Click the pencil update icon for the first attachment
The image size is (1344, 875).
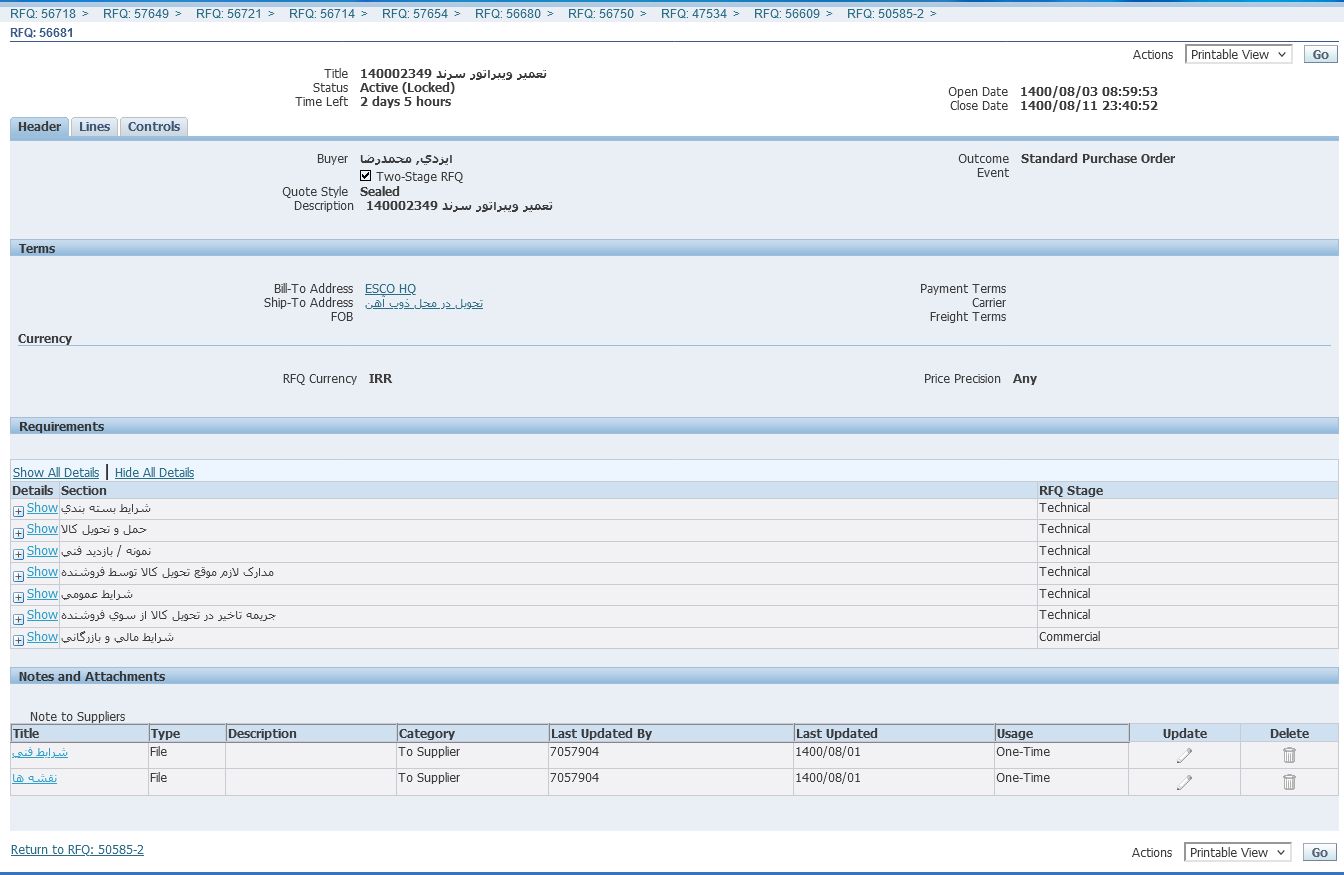(x=1184, y=756)
